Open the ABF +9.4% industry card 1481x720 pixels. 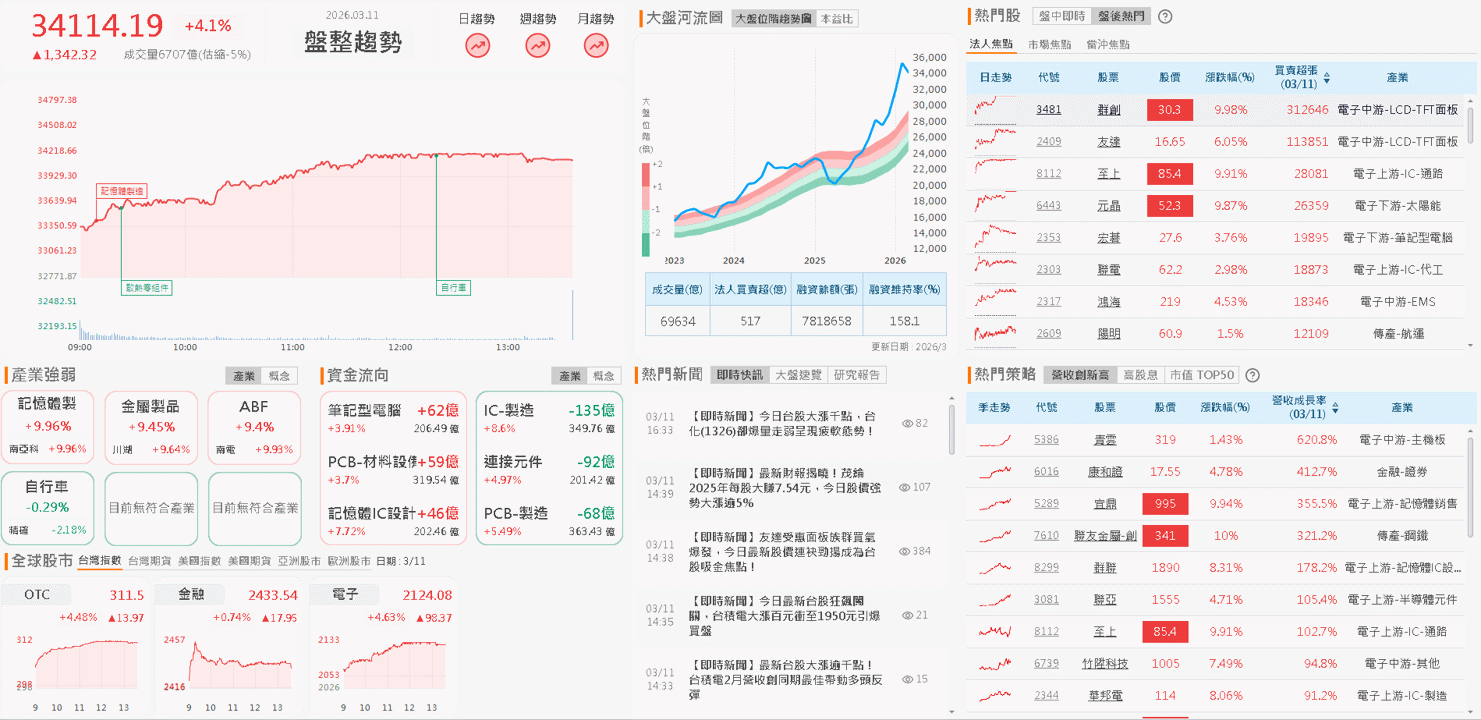click(254, 426)
